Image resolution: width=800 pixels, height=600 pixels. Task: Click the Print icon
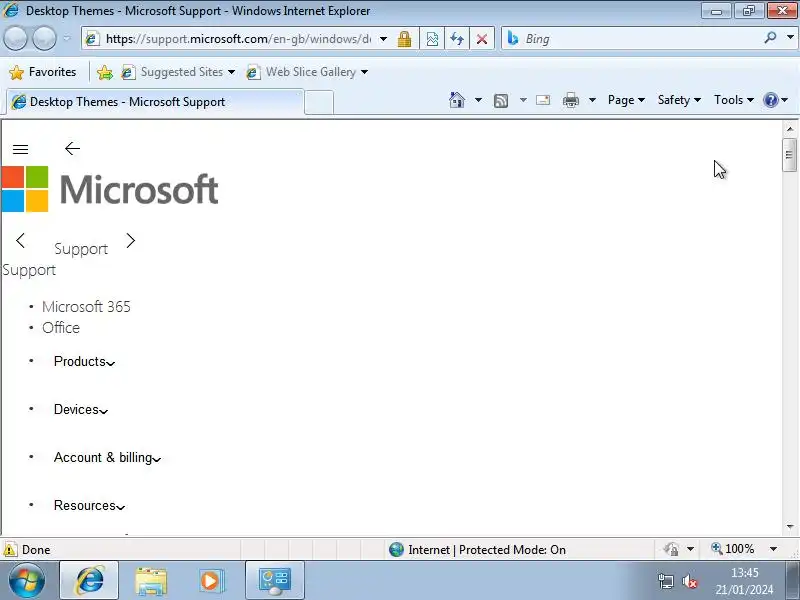click(x=570, y=100)
